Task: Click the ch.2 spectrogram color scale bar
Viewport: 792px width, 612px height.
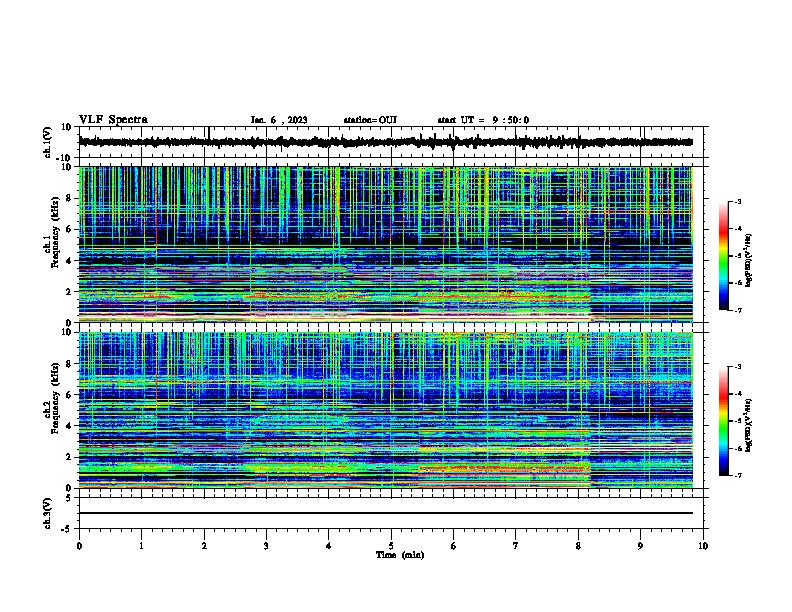Action: pos(724,421)
